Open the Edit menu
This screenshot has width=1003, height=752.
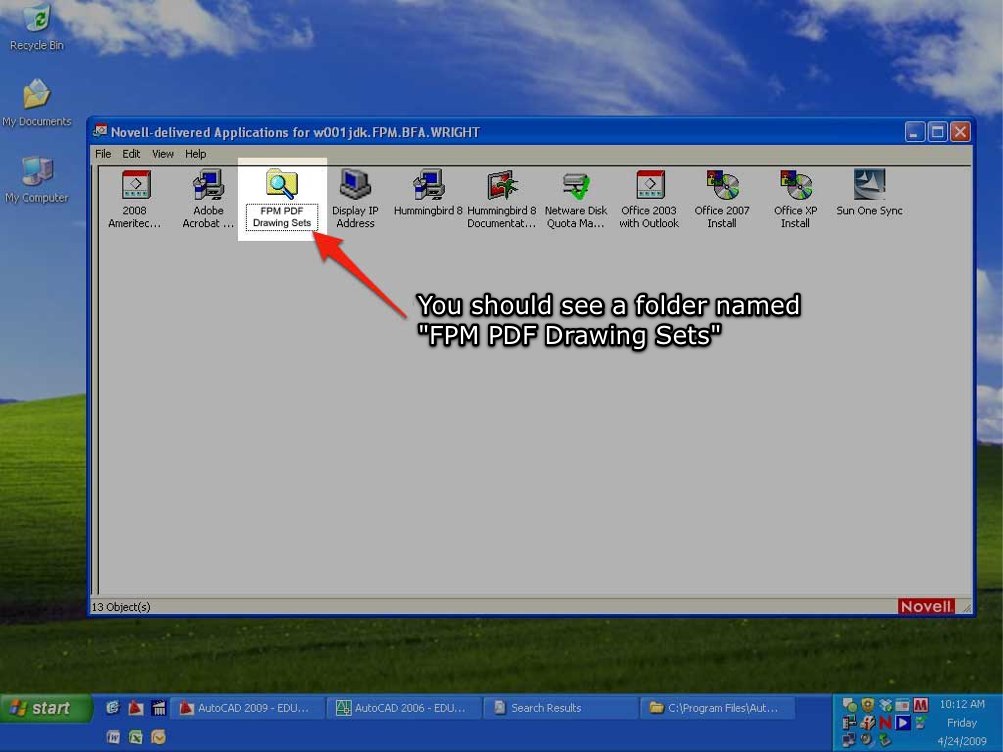coord(131,154)
